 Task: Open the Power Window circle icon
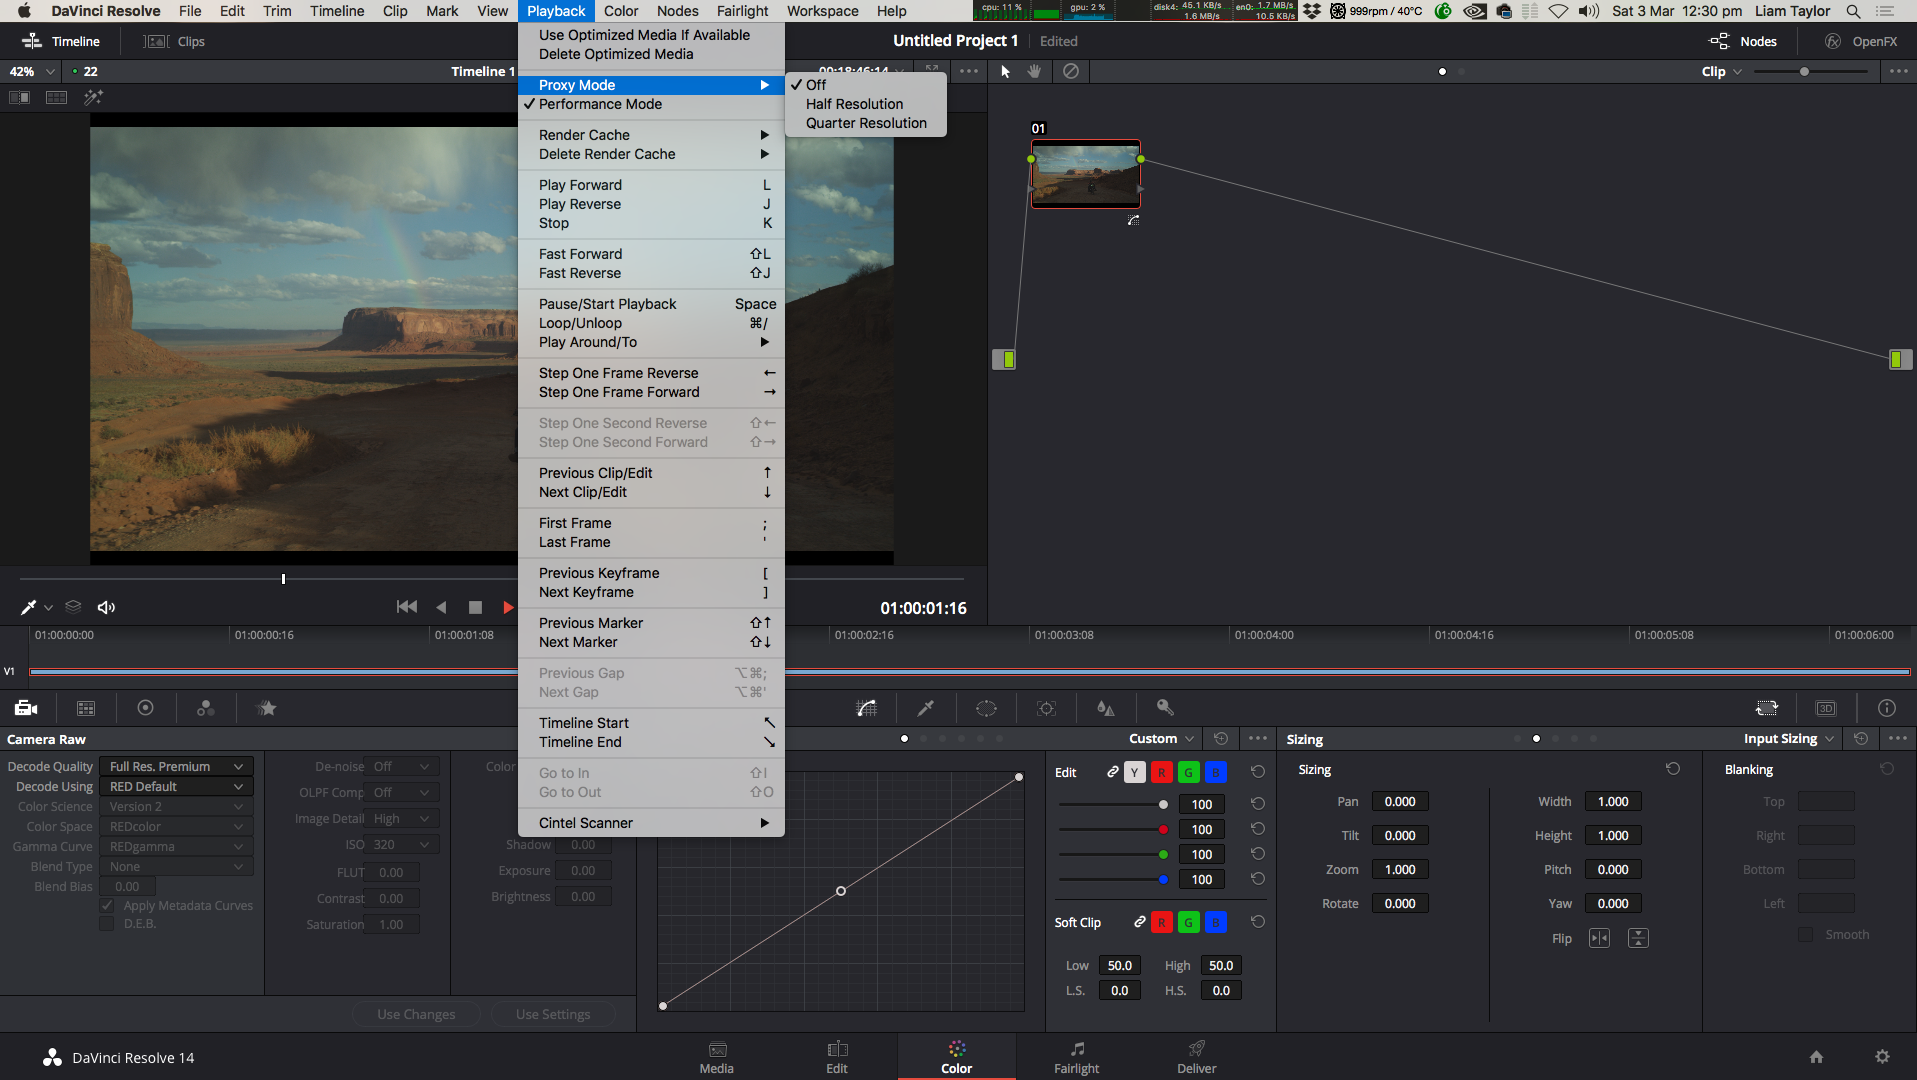[986, 708]
